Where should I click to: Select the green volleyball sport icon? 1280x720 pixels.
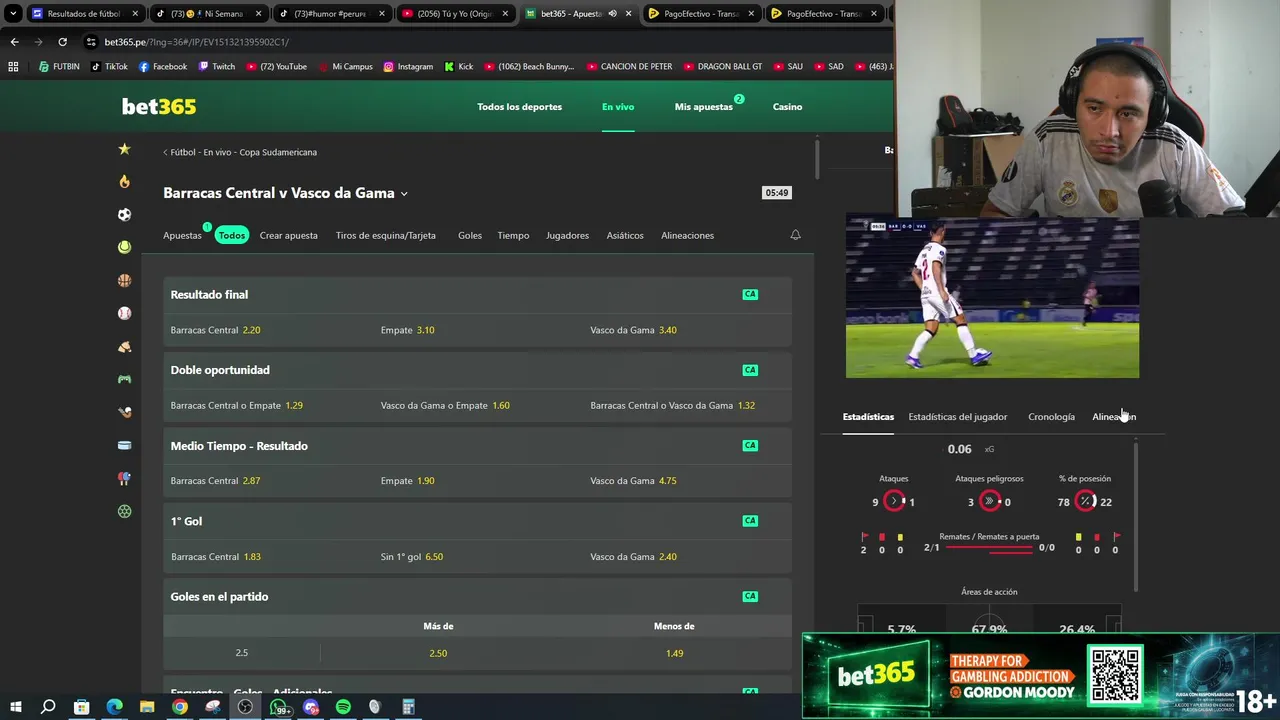click(124, 511)
